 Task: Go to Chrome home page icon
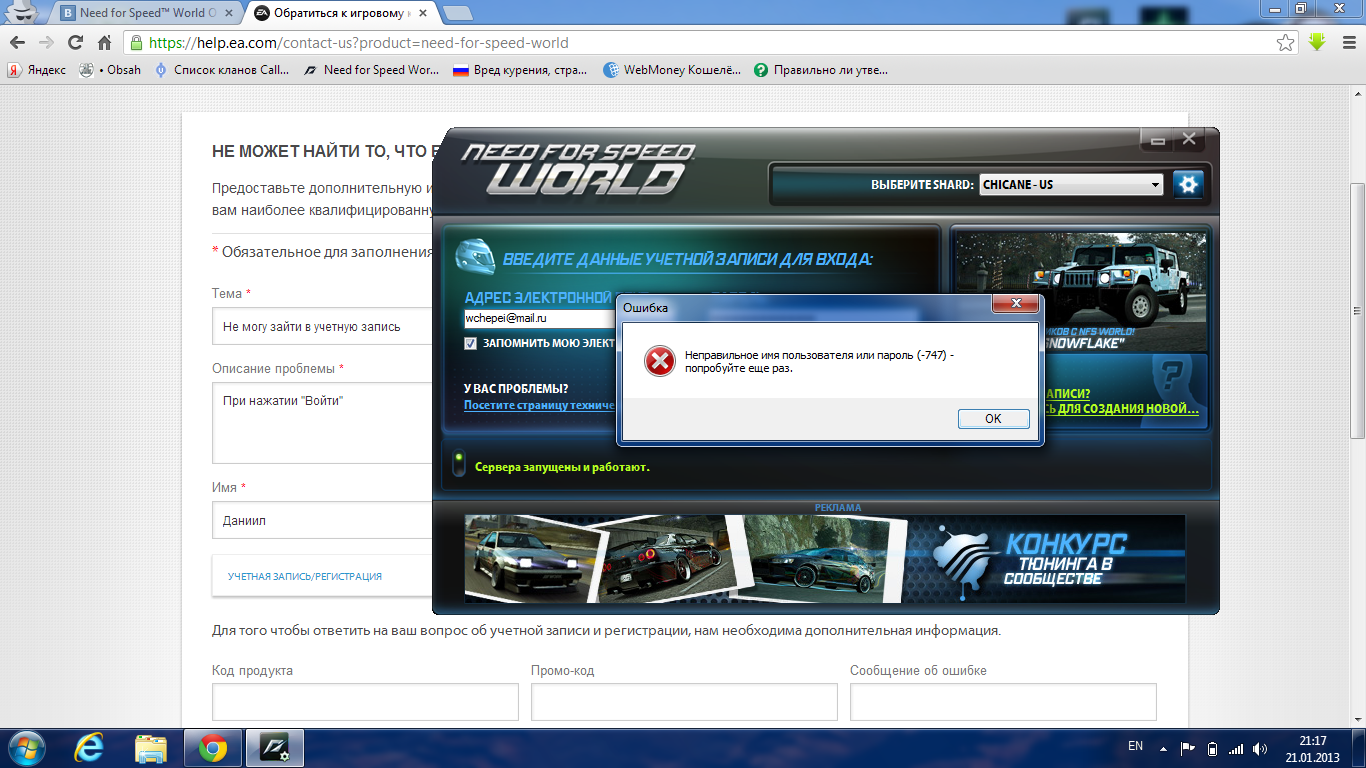104,43
